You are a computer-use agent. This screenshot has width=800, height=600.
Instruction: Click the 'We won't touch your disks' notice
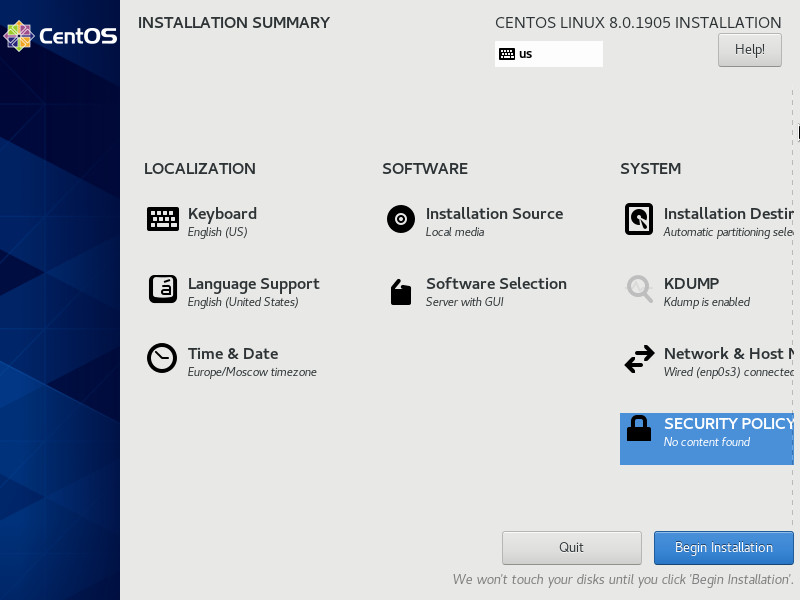click(x=623, y=580)
